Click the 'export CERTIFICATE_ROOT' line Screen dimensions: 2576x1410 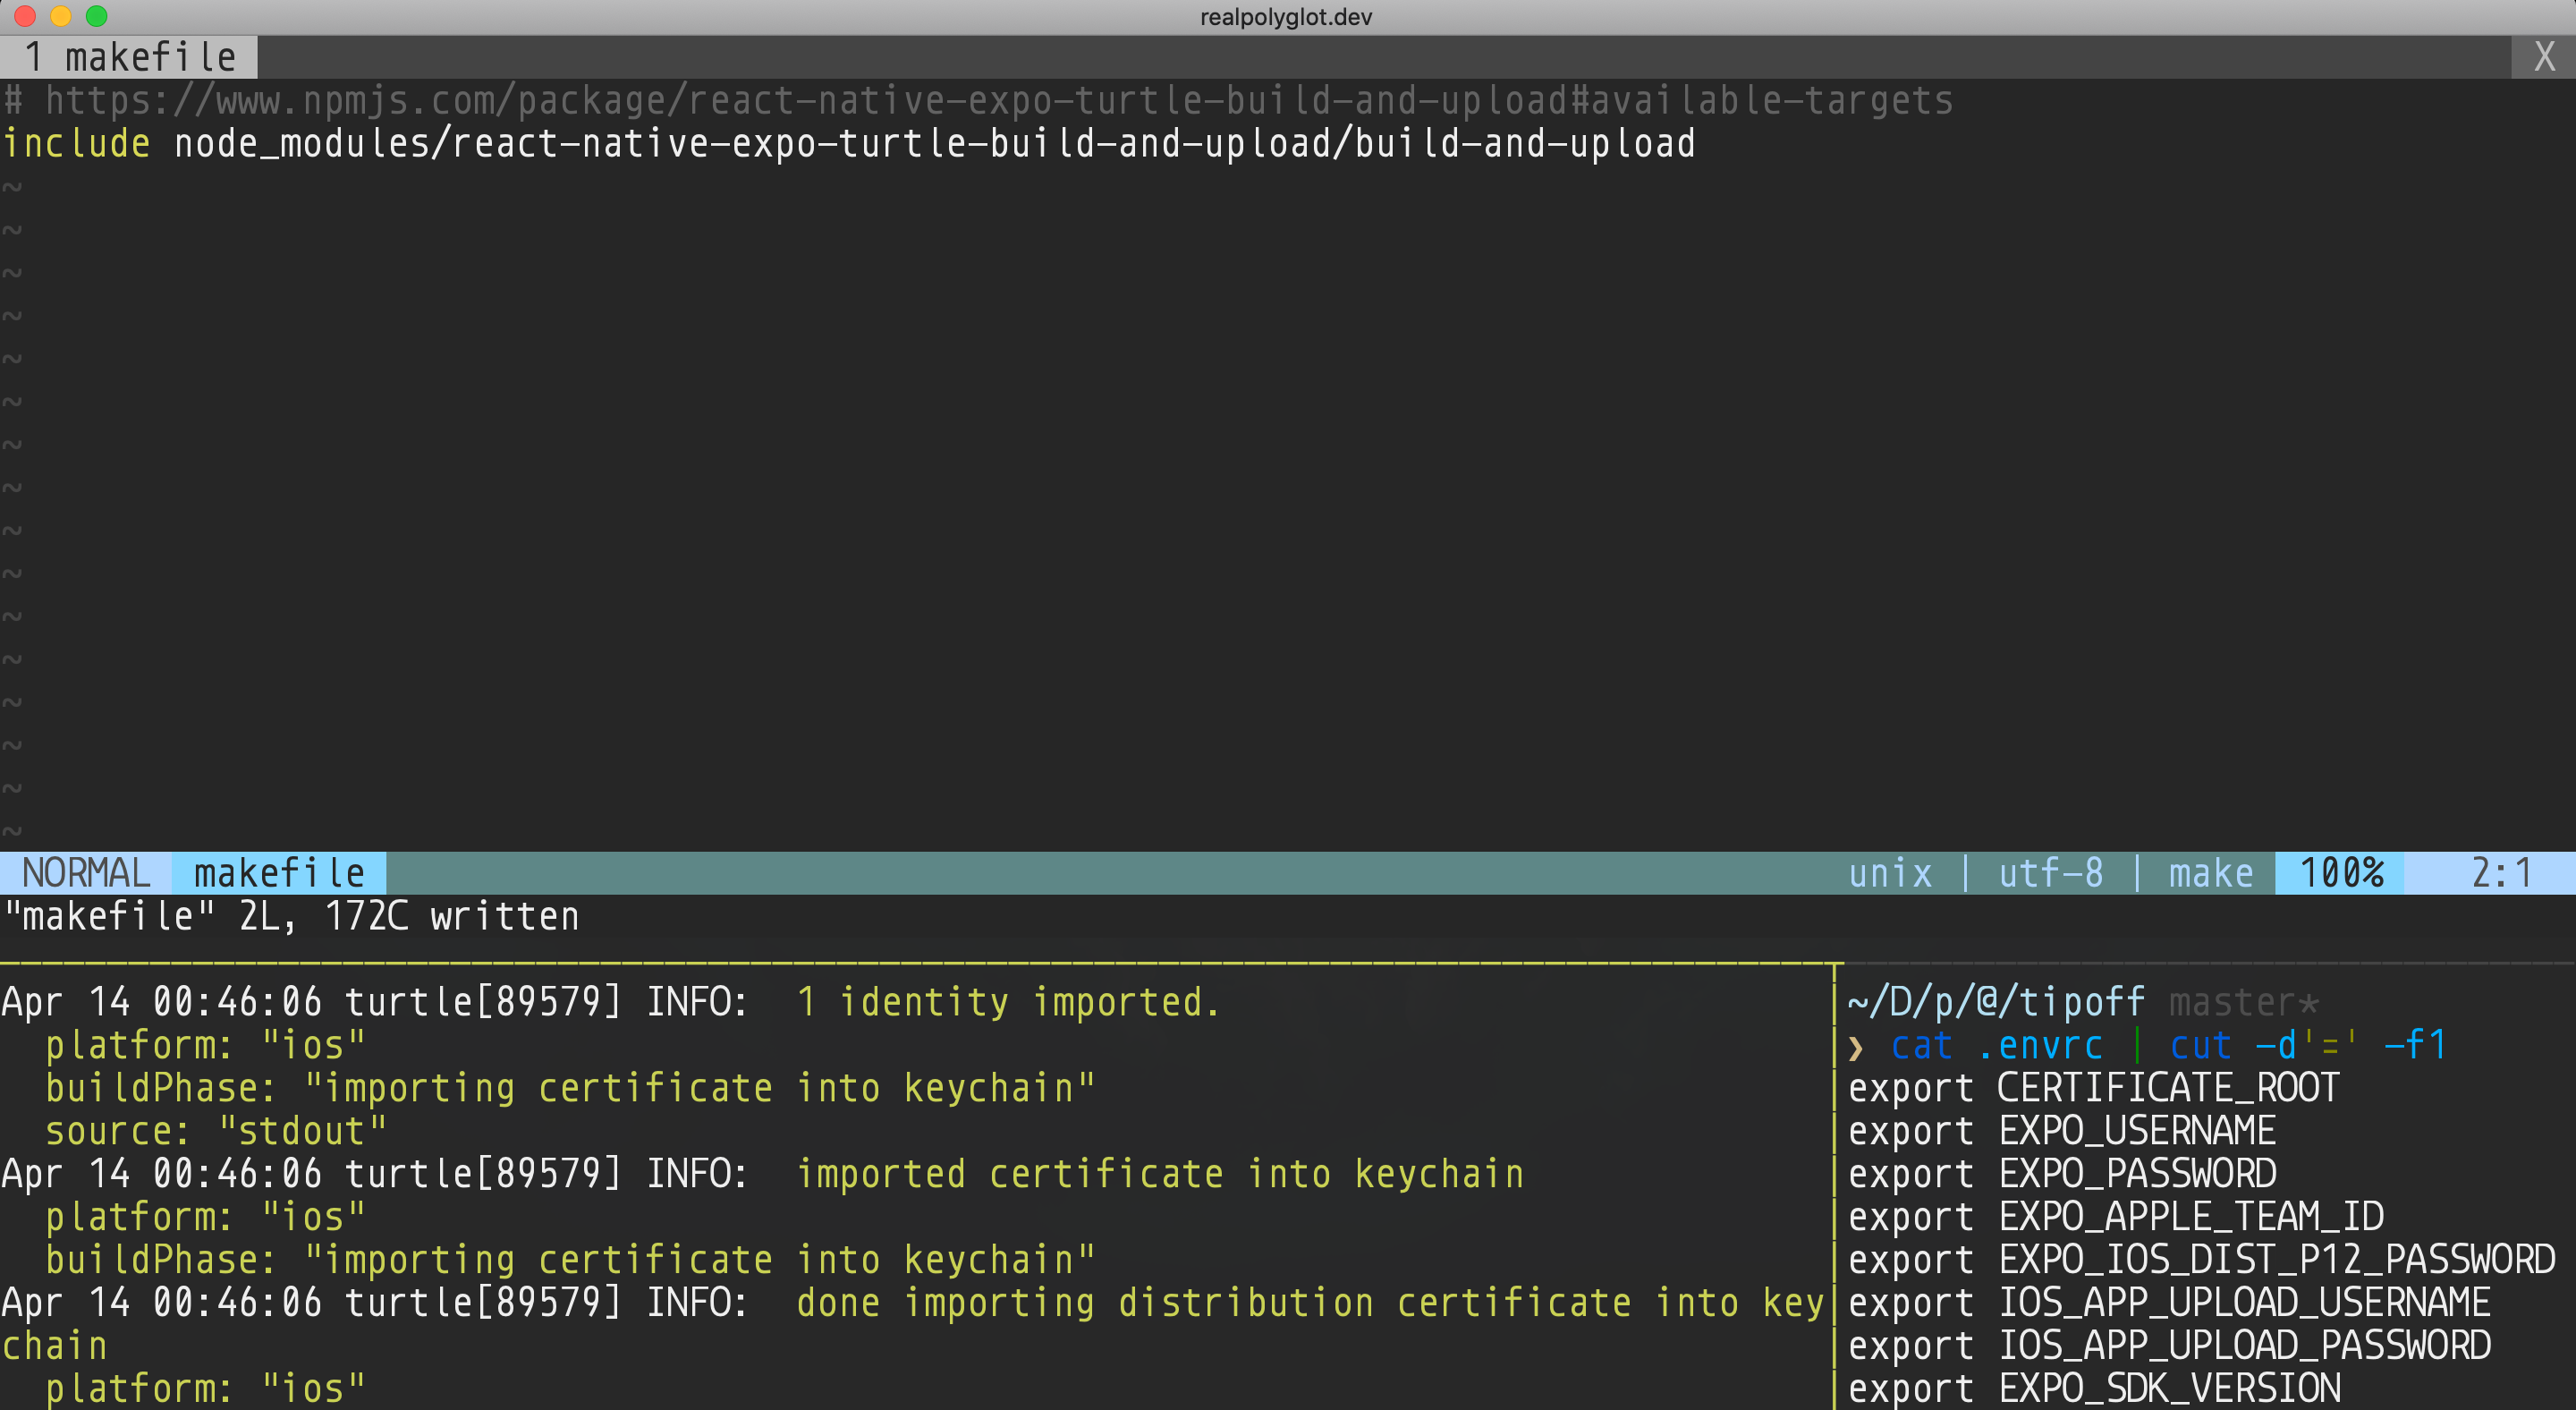[x=2094, y=1088]
